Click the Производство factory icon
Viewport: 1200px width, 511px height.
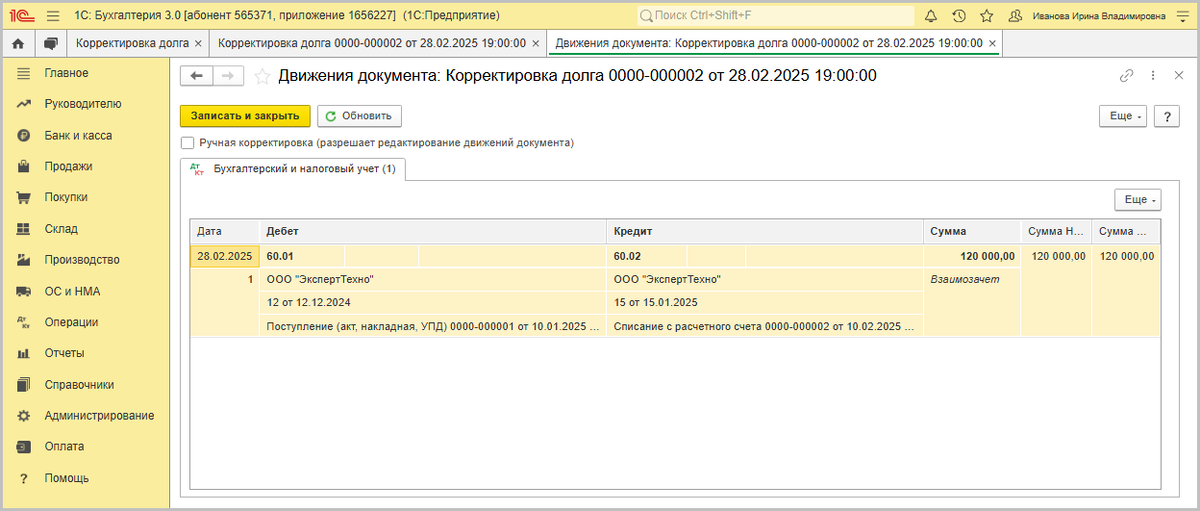pos(24,260)
